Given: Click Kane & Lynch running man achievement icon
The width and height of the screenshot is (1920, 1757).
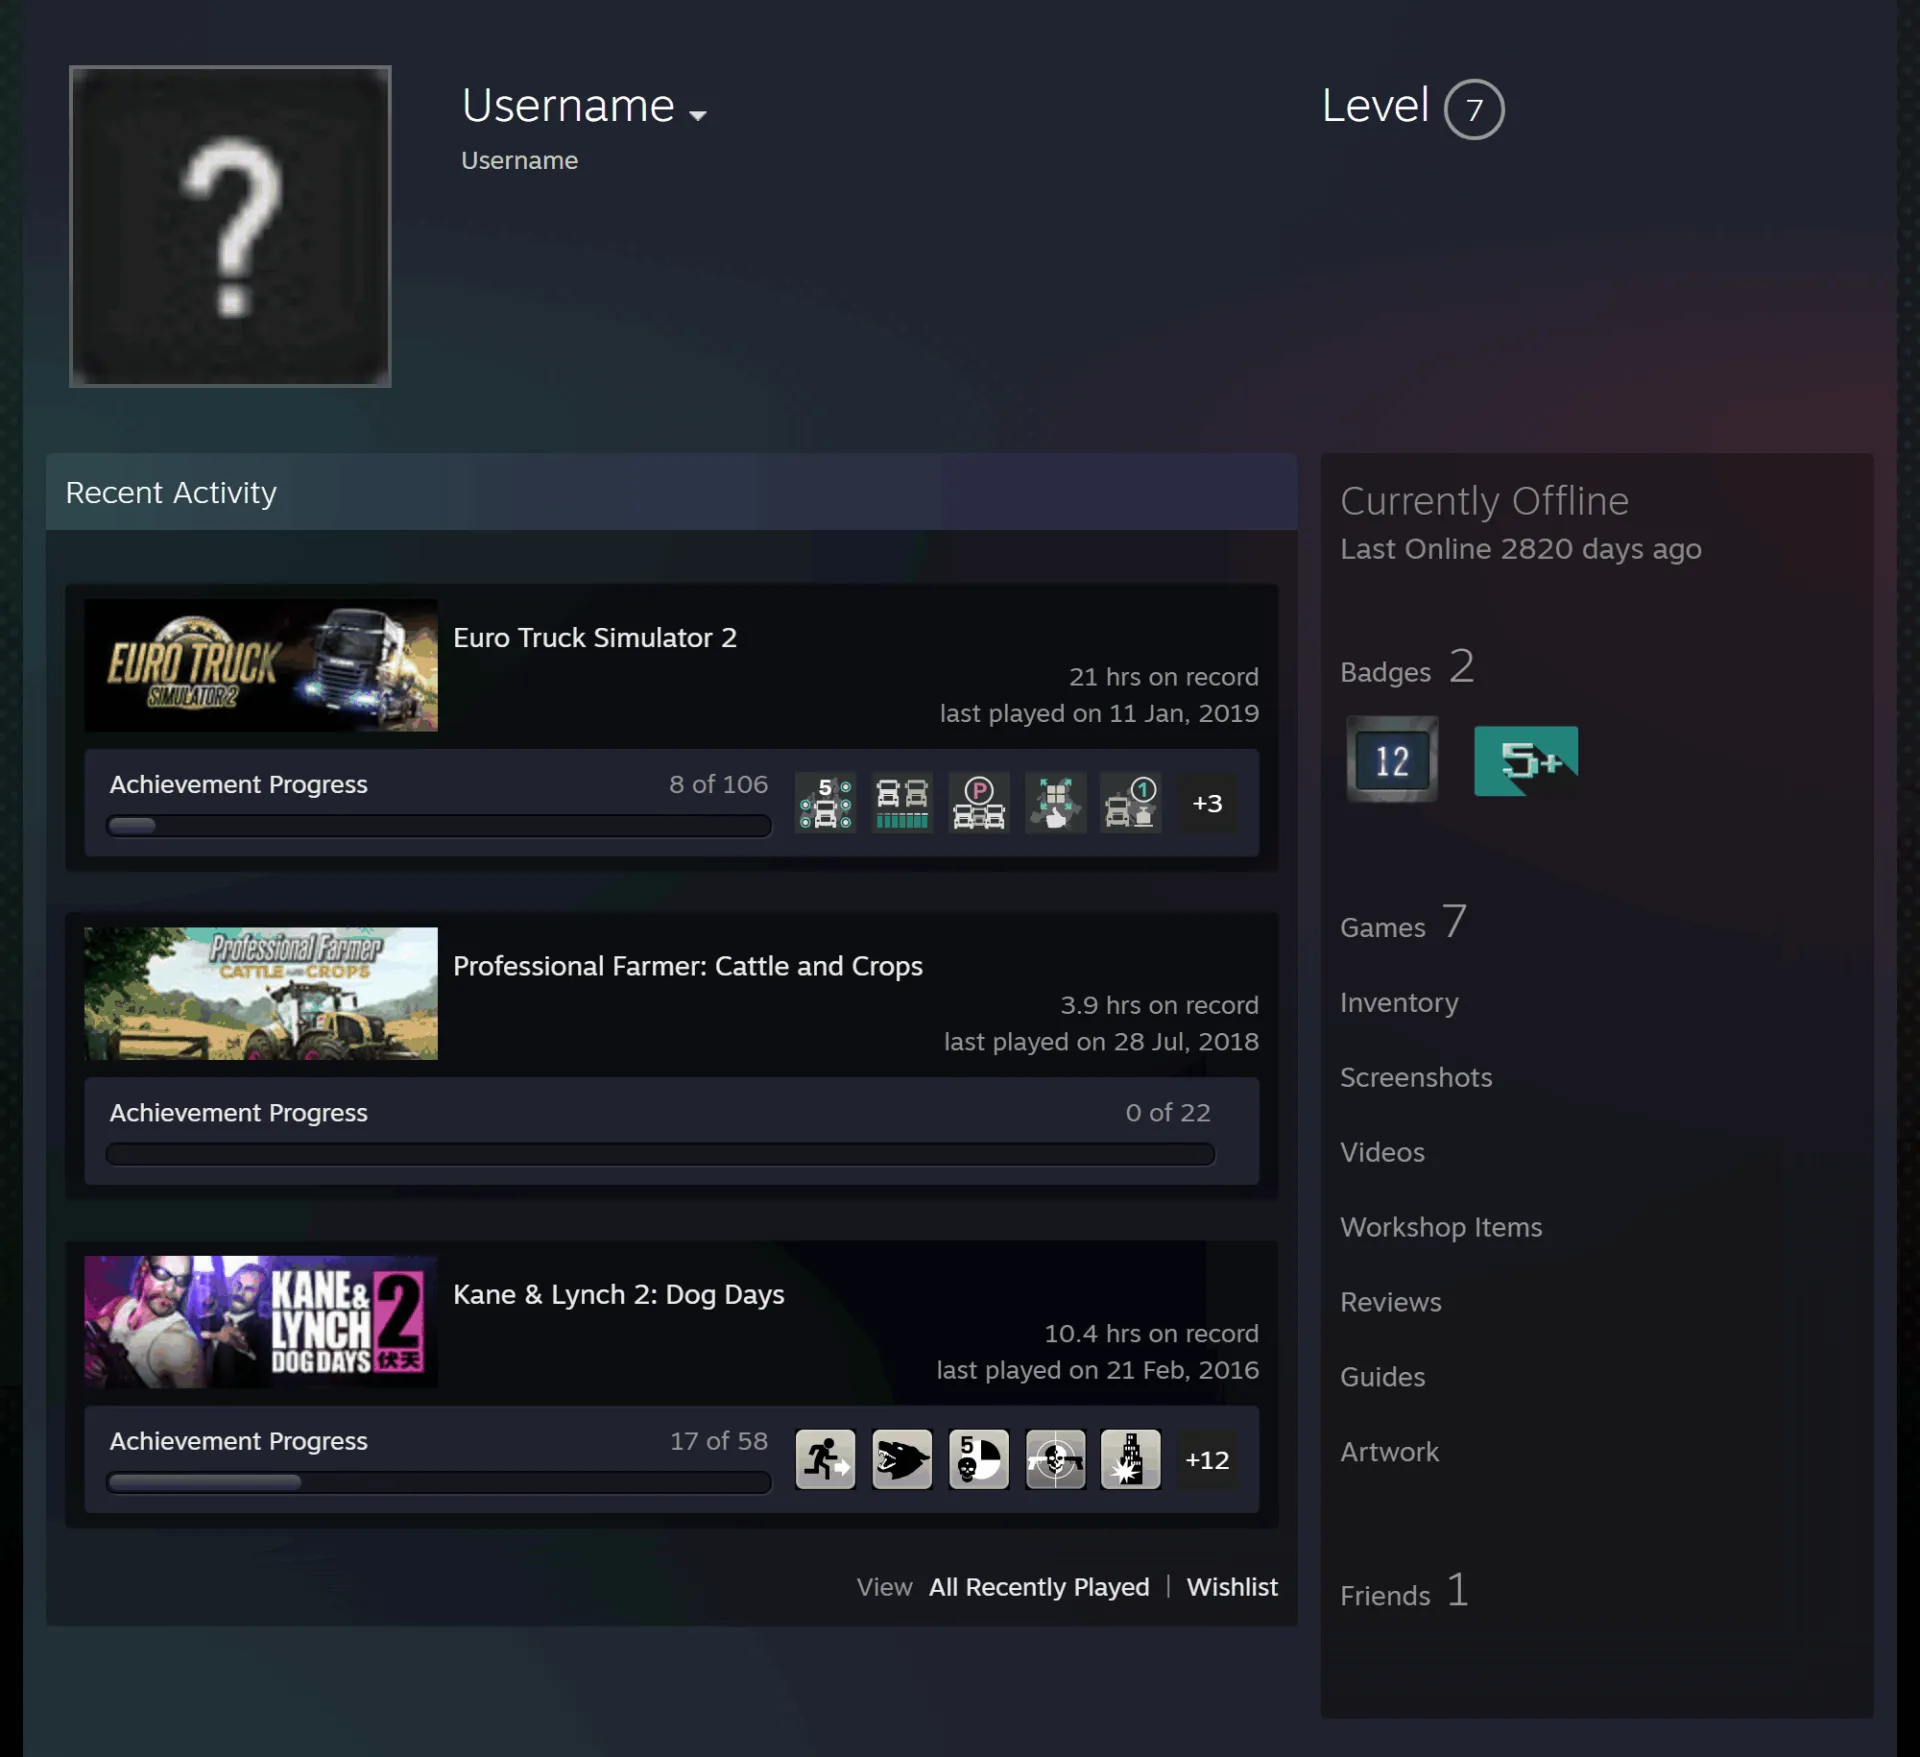Looking at the screenshot, I should click(x=825, y=1459).
